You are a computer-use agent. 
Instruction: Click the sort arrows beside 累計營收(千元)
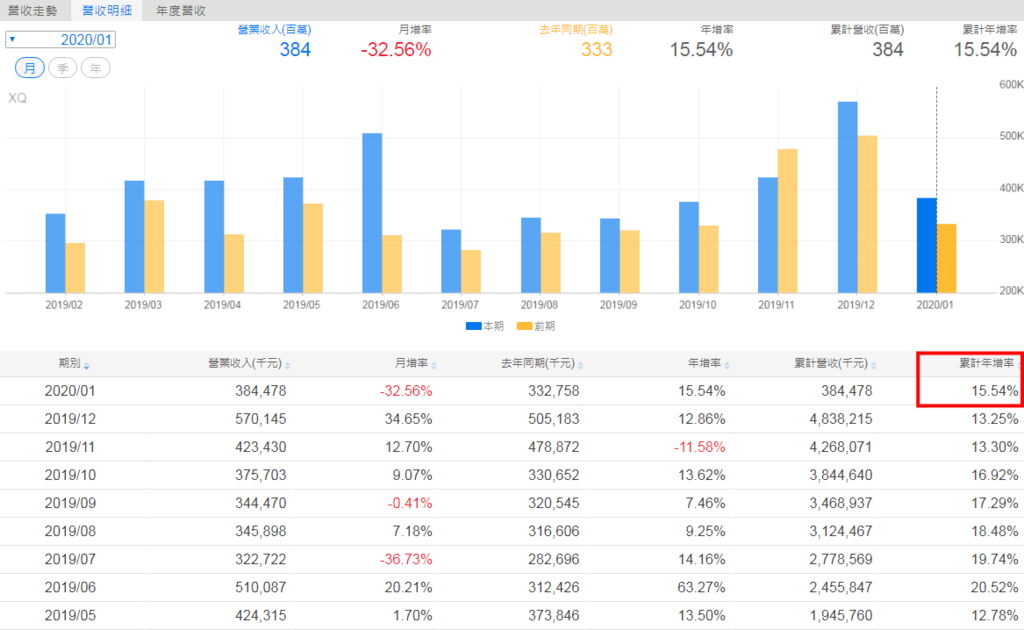tap(874, 366)
